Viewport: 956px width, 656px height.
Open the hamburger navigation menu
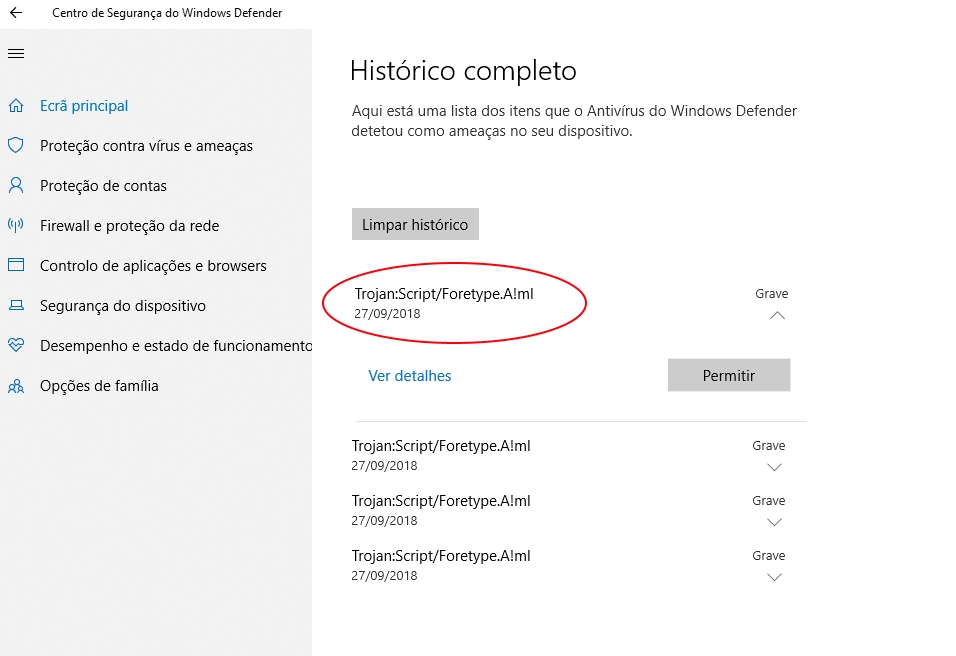coord(16,54)
